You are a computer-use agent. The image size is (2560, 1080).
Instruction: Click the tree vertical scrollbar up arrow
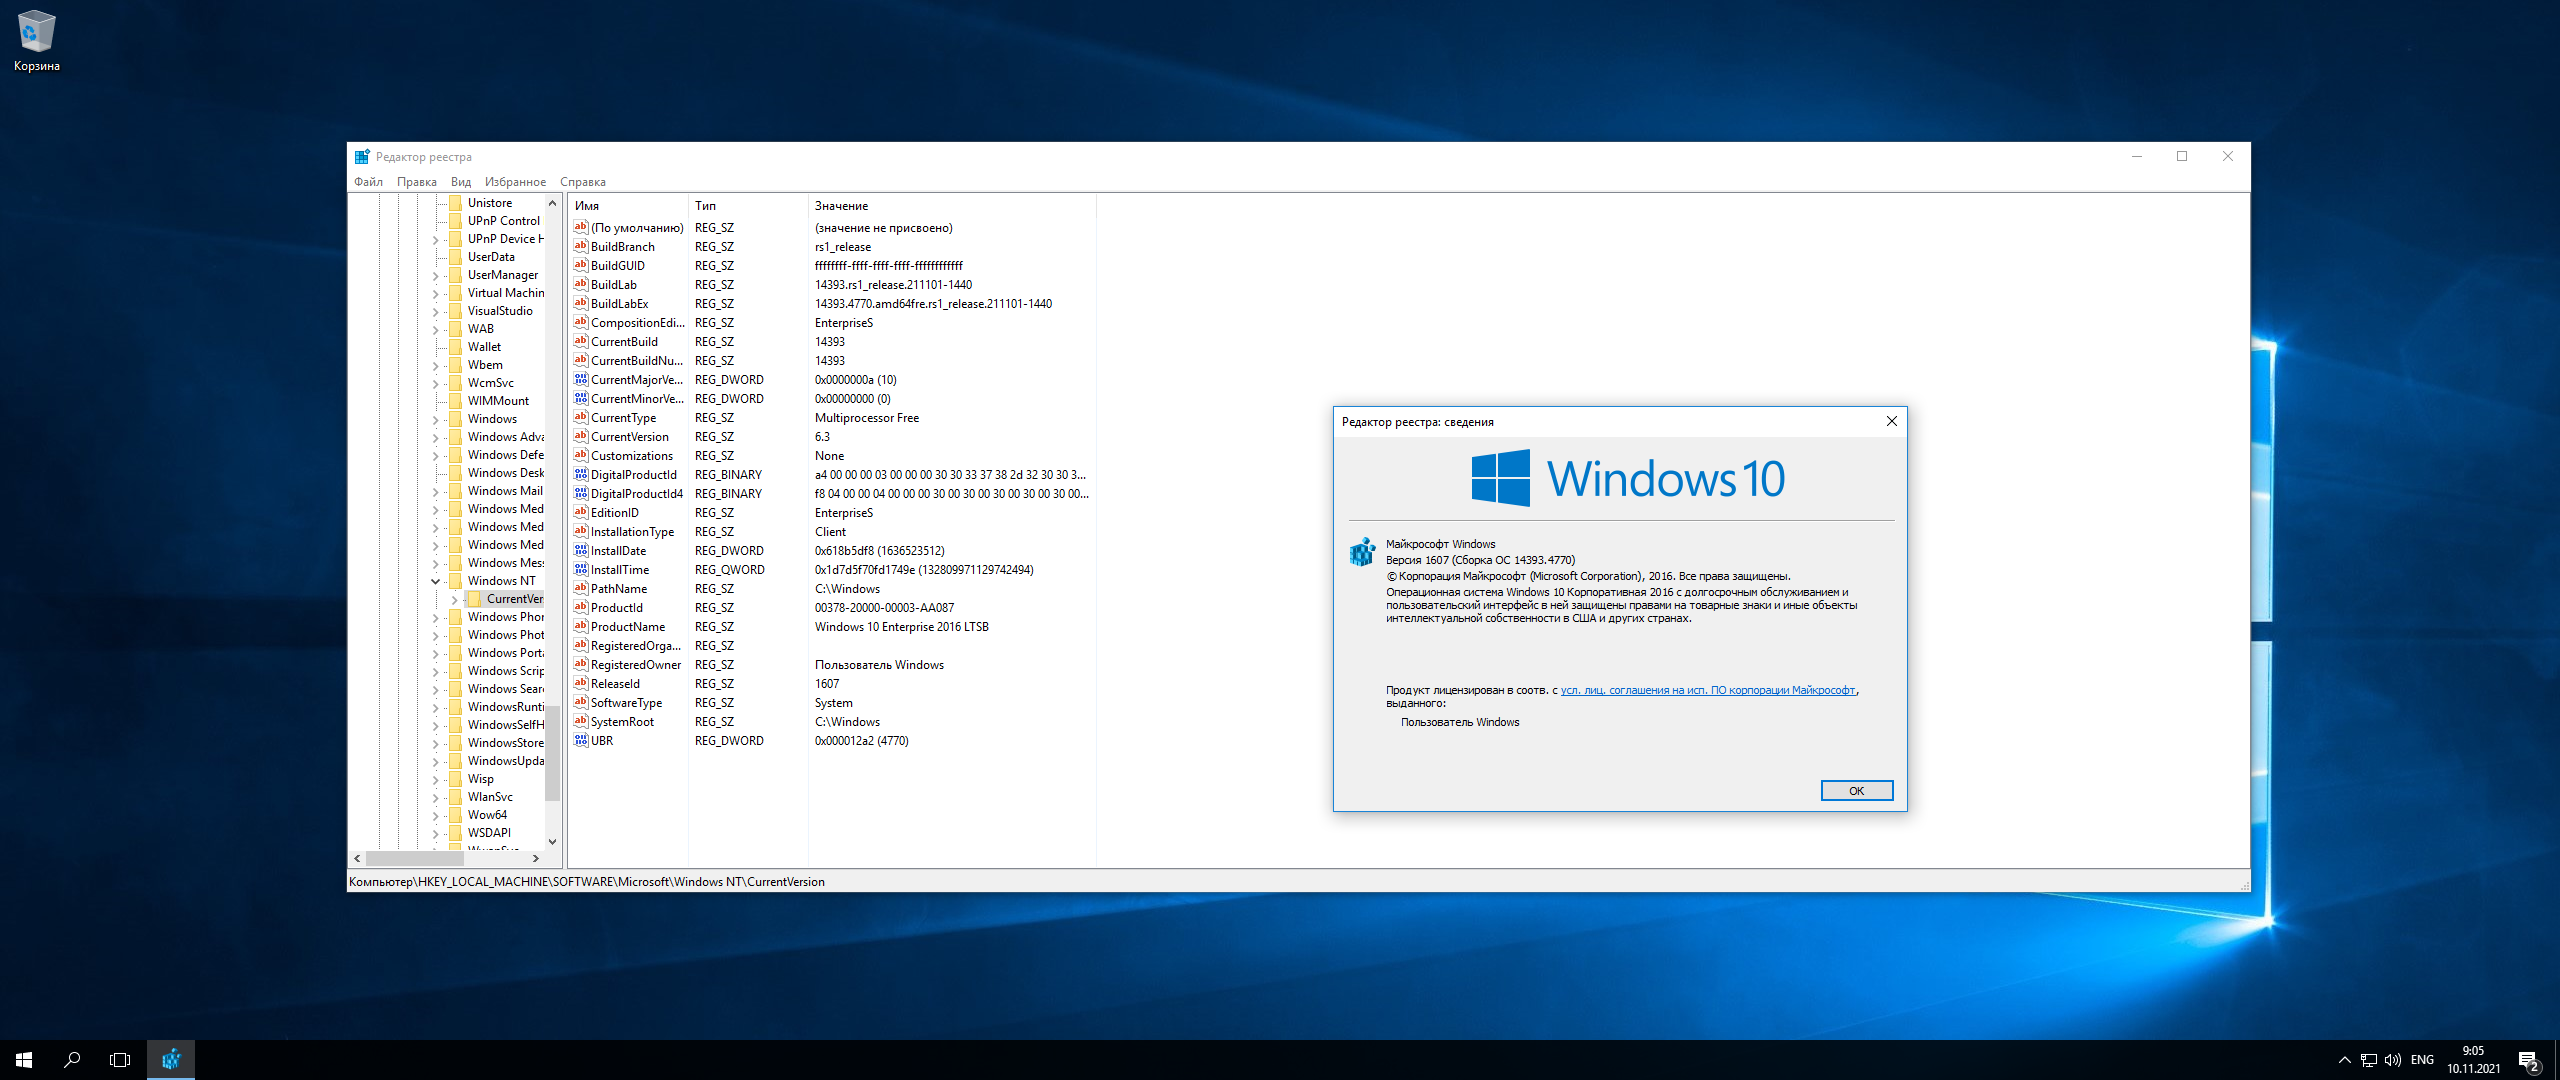[x=552, y=203]
